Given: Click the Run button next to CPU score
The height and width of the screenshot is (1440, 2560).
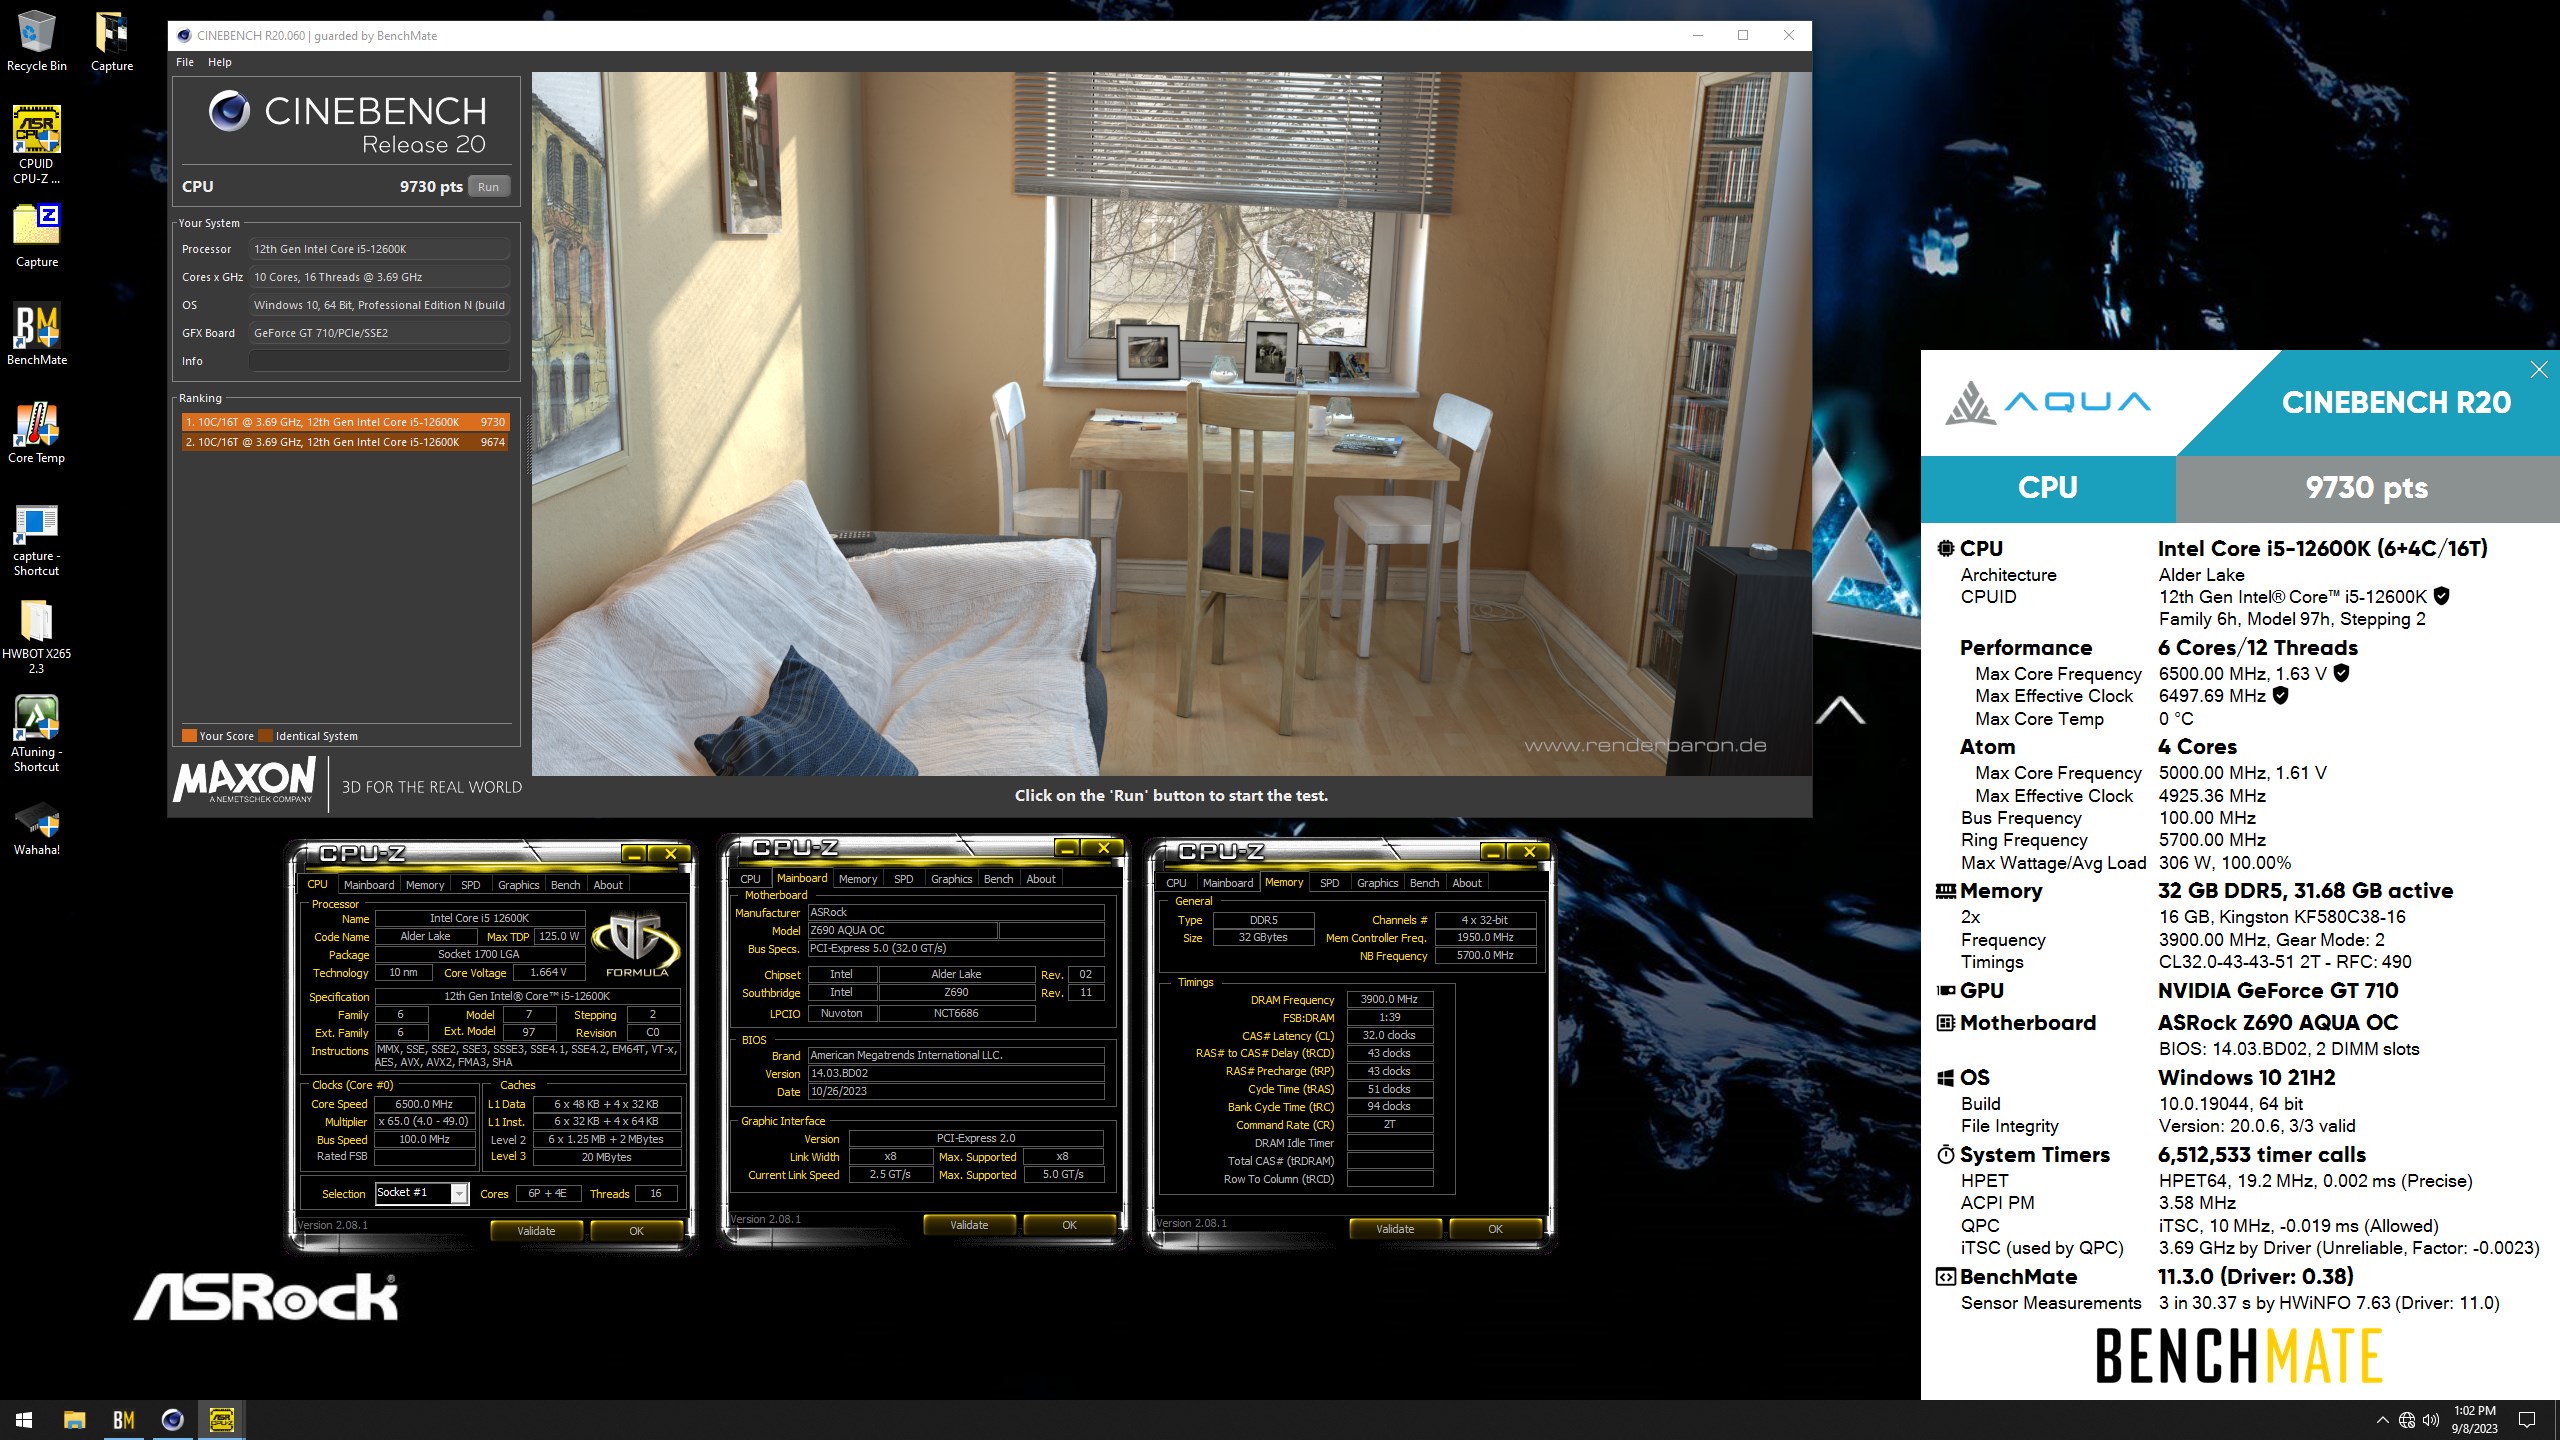Looking at the screenshot, I should pos(488,187).
